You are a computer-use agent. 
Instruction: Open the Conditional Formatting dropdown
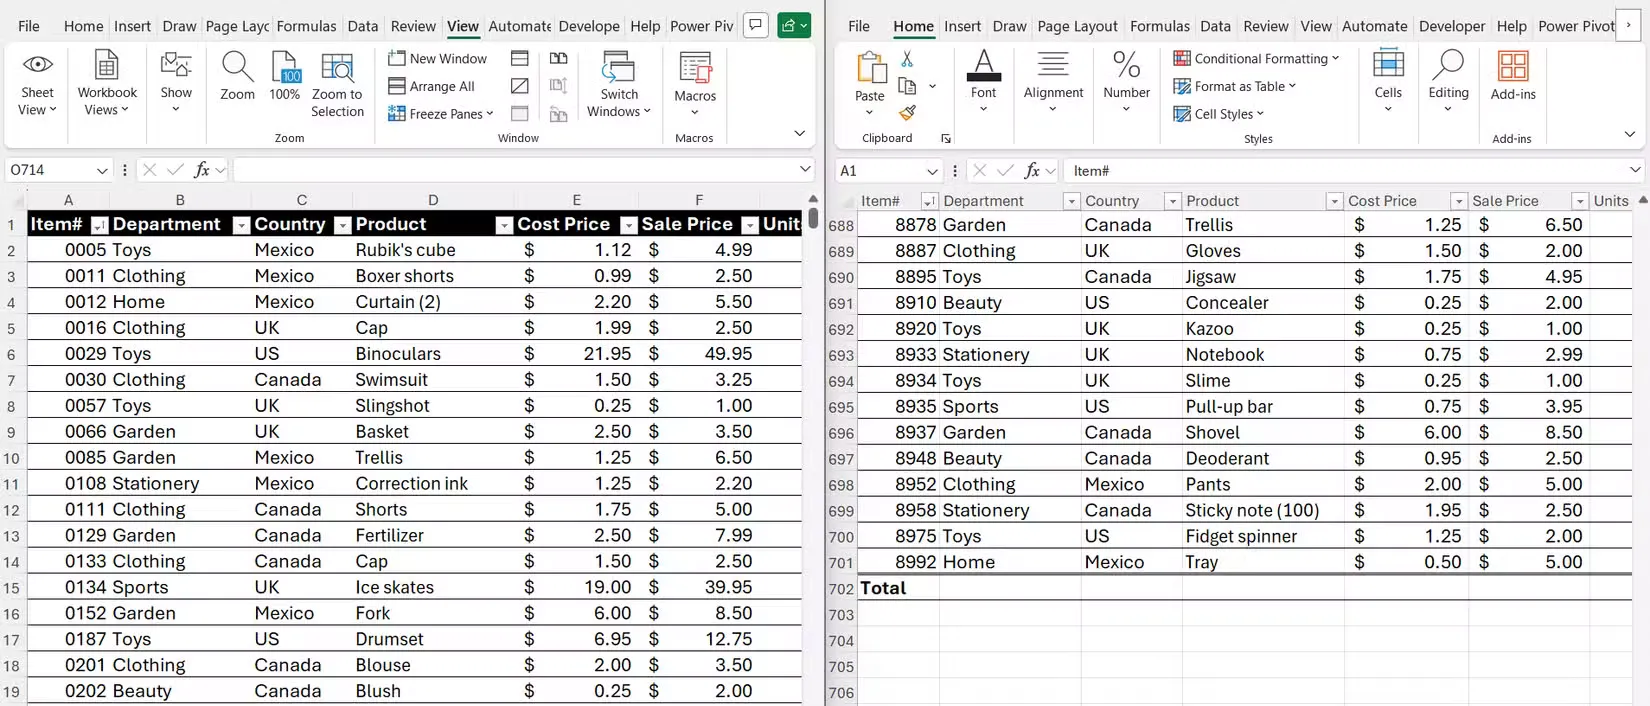click(1256, 59)
